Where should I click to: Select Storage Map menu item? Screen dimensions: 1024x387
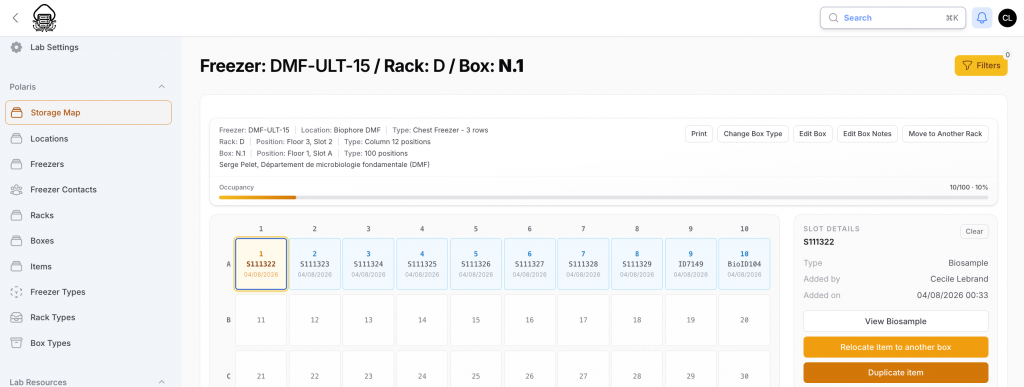88,113
